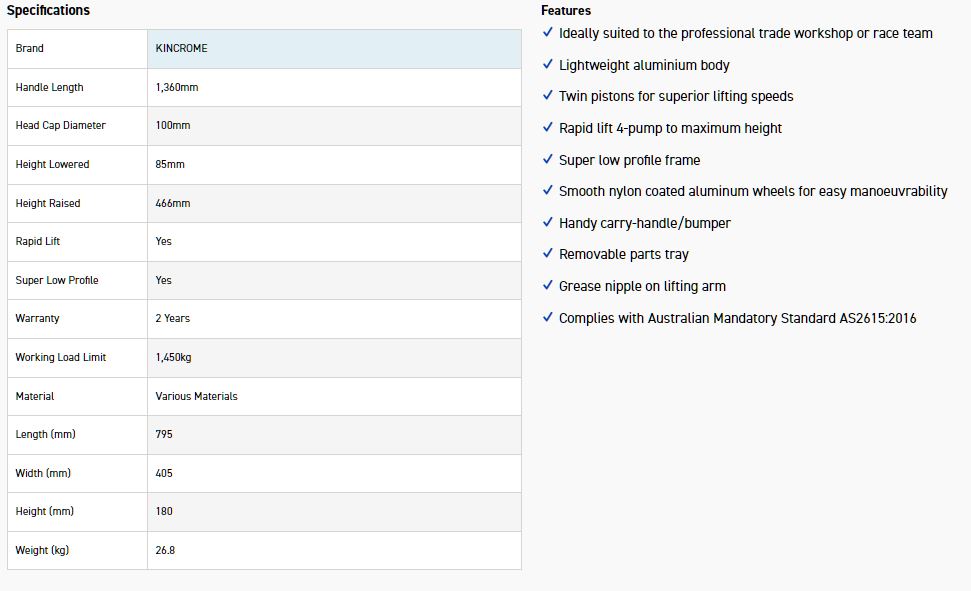The height and width of the screenshot is (591, 971).
Task: Select the KINCROME brand value cell
Action: click(182, 48)
